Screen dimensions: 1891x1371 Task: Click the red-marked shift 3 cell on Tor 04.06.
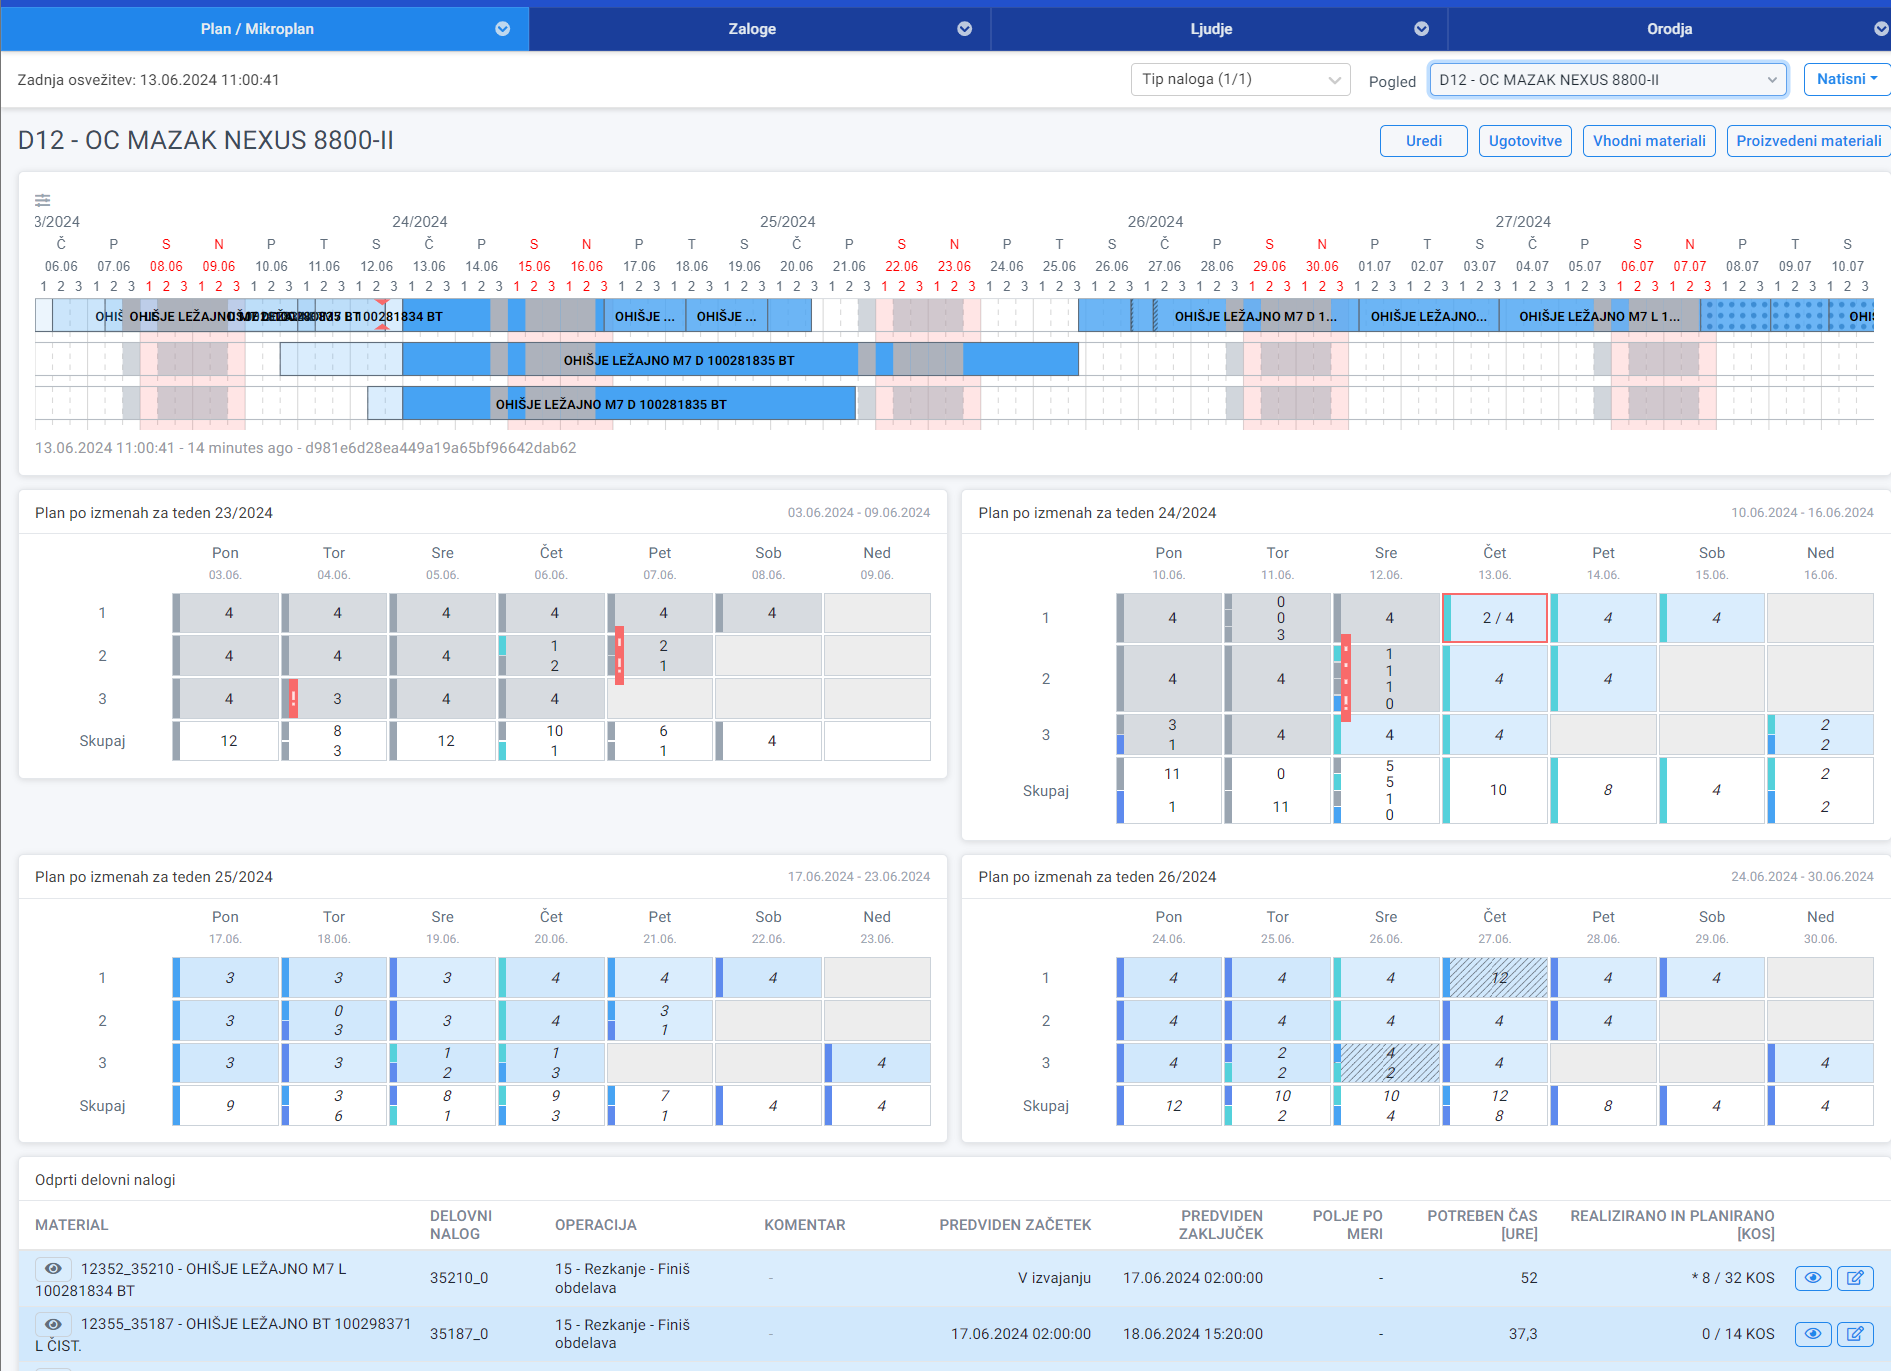coord(335,699)
